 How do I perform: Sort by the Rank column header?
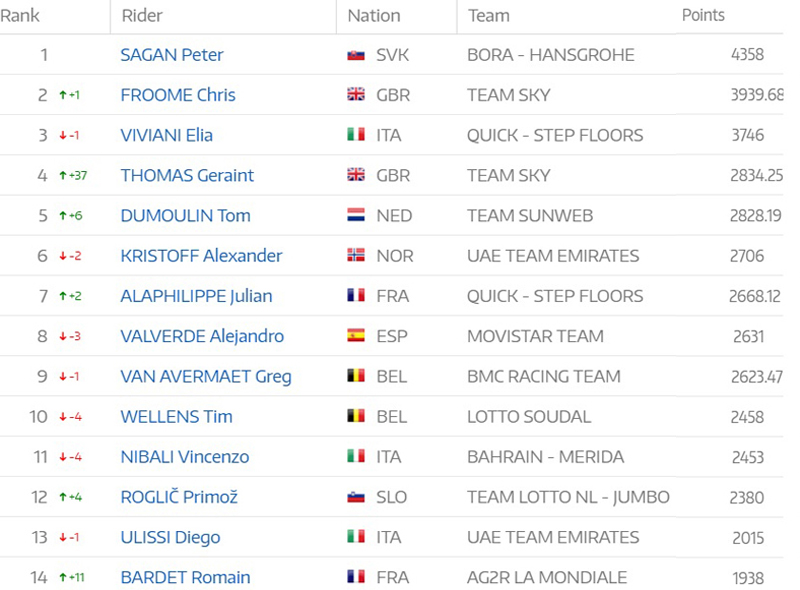click(20, 15)
